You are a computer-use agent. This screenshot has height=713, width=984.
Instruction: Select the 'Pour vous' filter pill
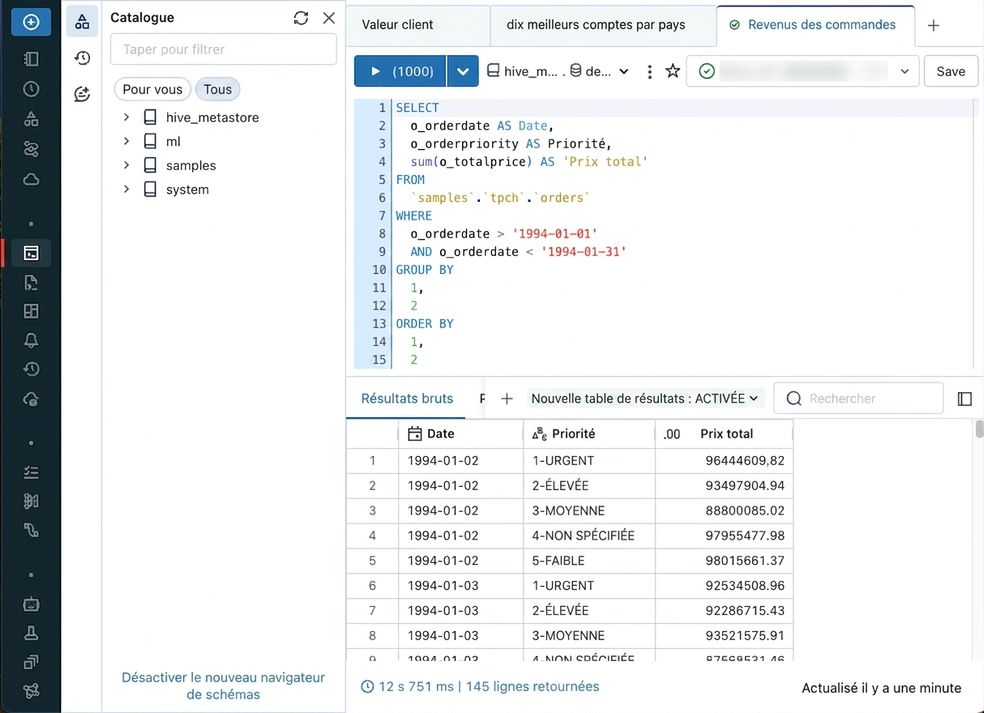pos(152,89)
